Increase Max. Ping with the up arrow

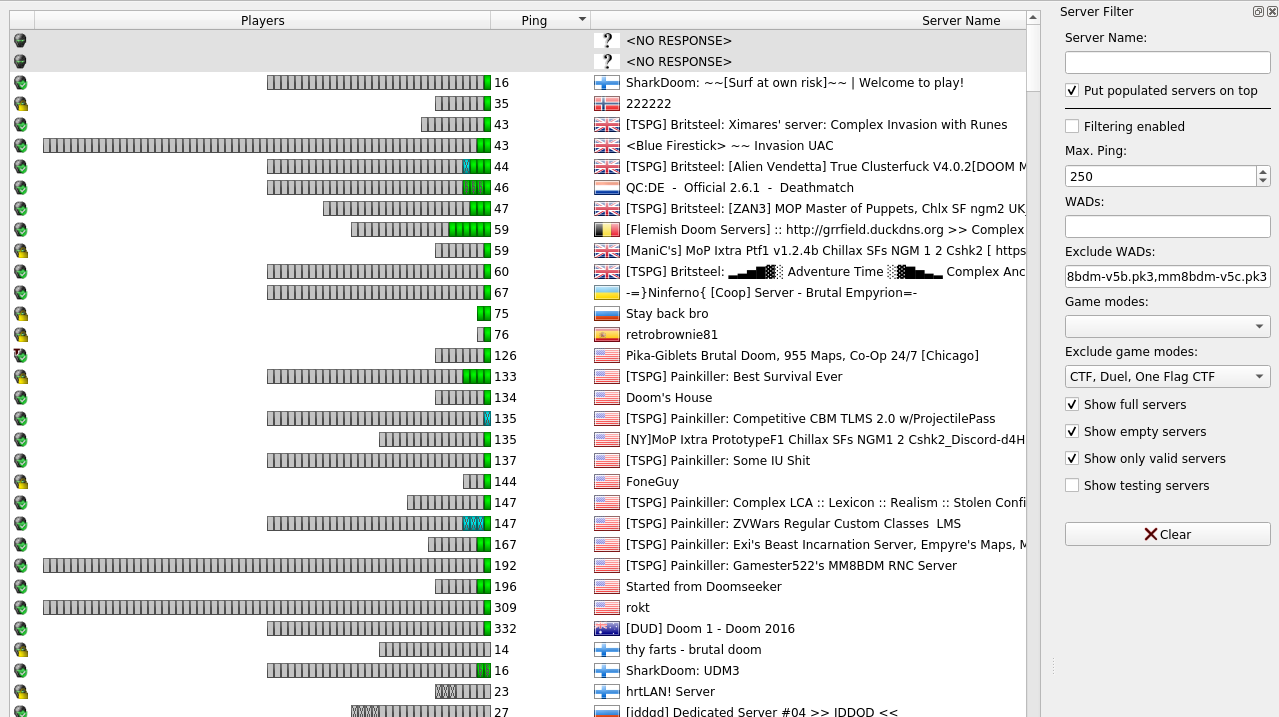pyautogui.click(x=1264, y=171)
